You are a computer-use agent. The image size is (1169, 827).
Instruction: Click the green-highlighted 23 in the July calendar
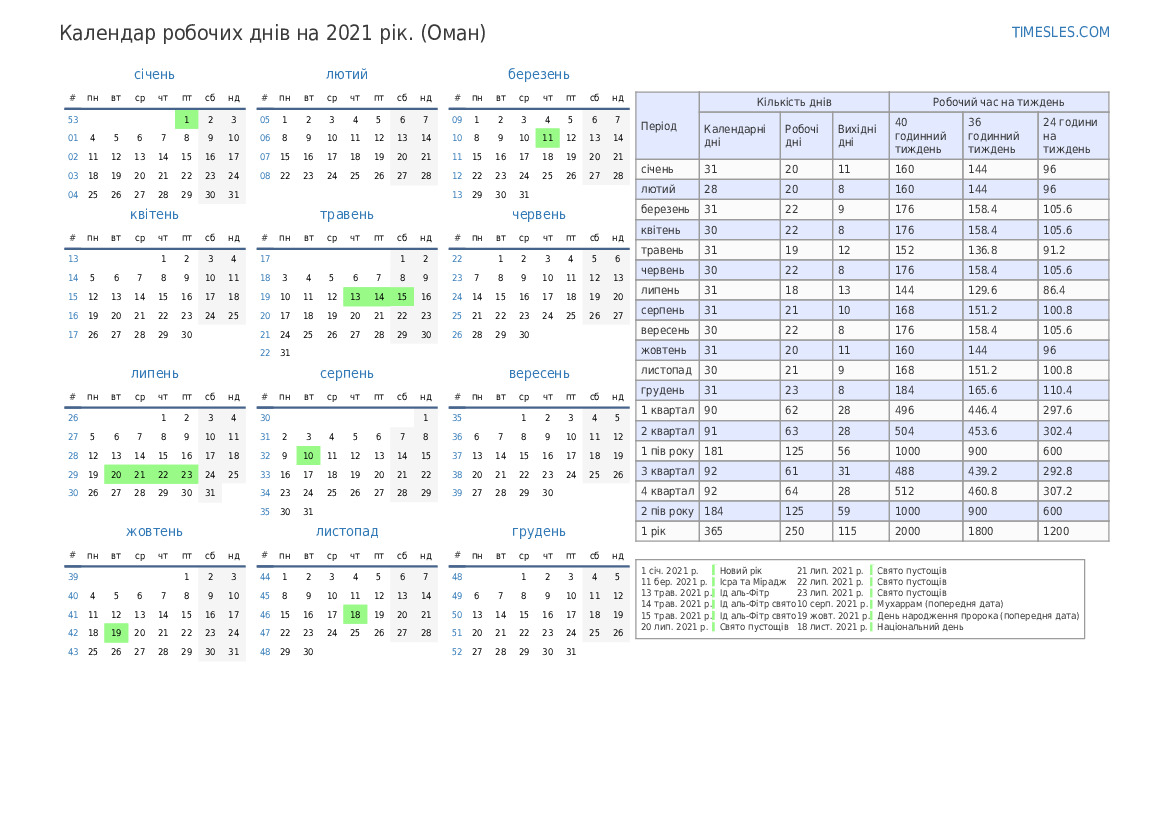tap(186, 474)
